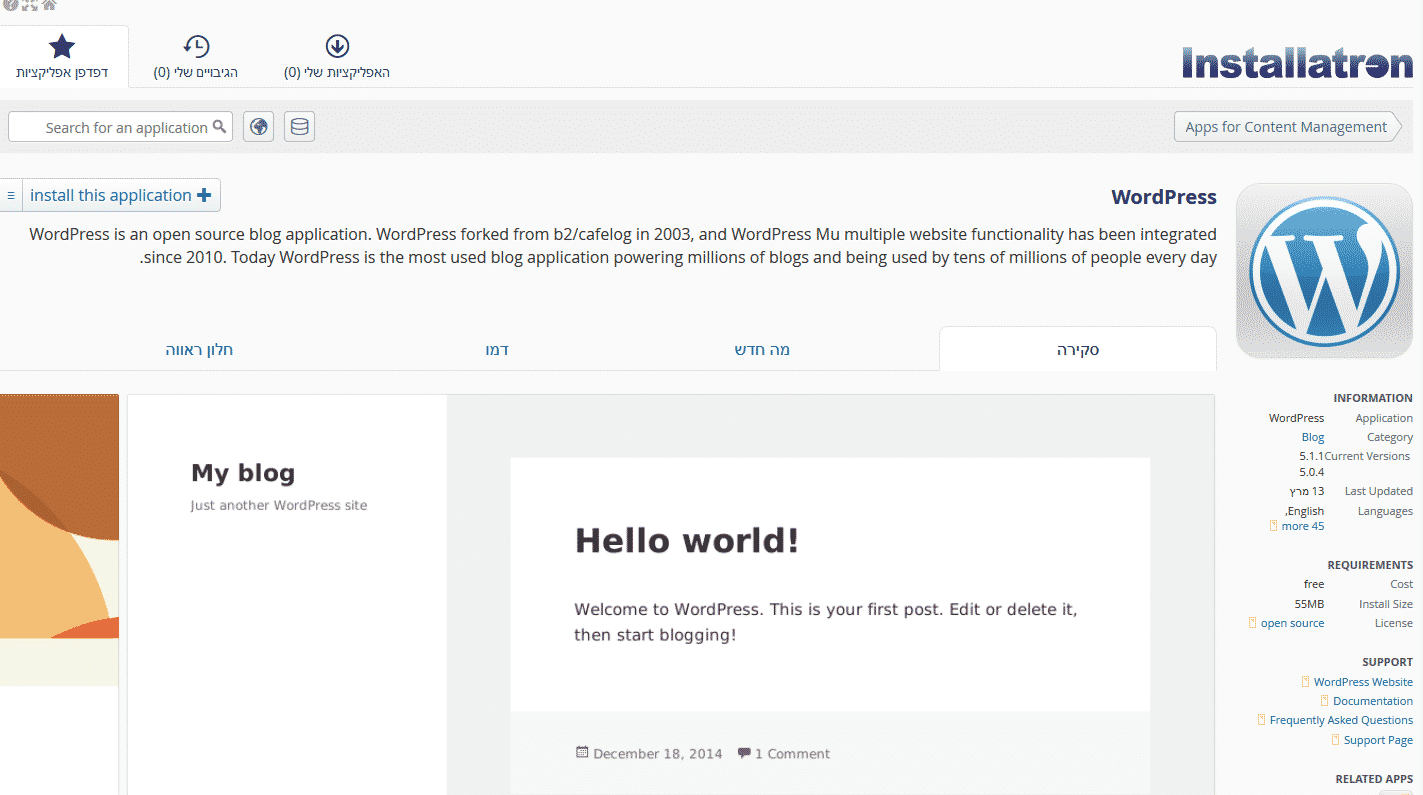Screen dimensions: 1423x795
Task: Click the database icon in the toolbar
Action: (298, 126)
